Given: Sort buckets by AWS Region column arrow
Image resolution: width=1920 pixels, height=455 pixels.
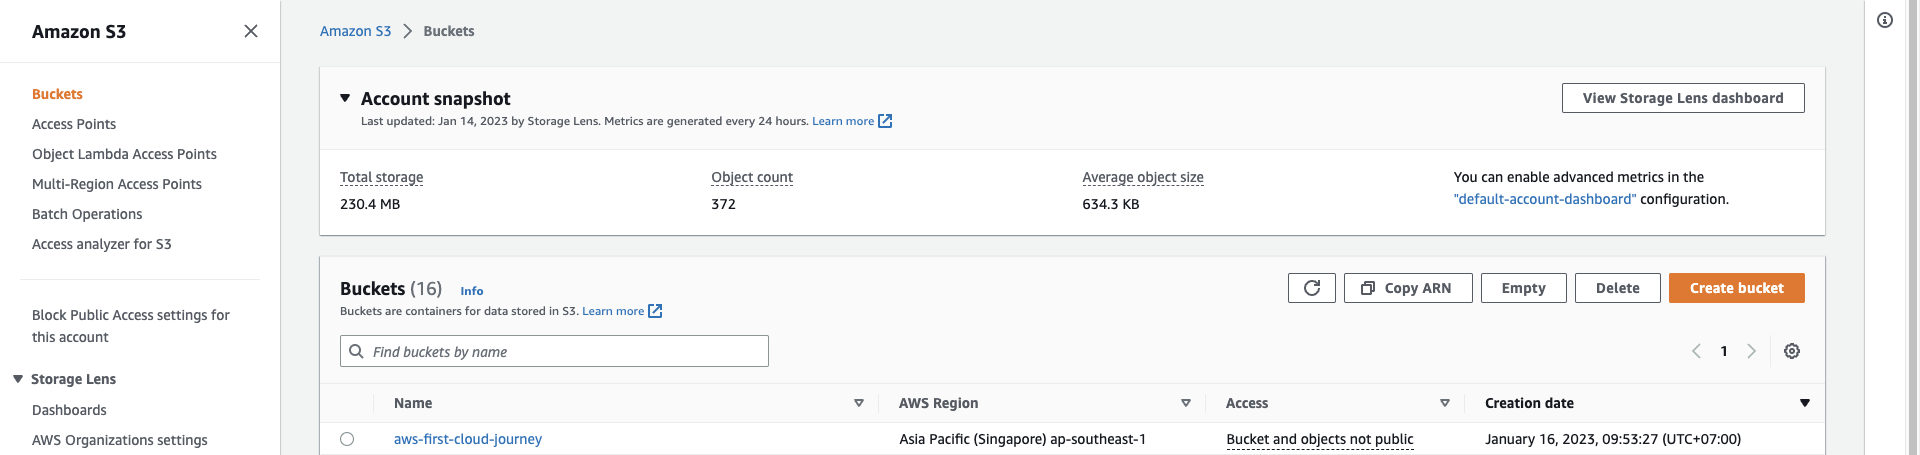Looking at the screenshot, I should pos(1186,403).
